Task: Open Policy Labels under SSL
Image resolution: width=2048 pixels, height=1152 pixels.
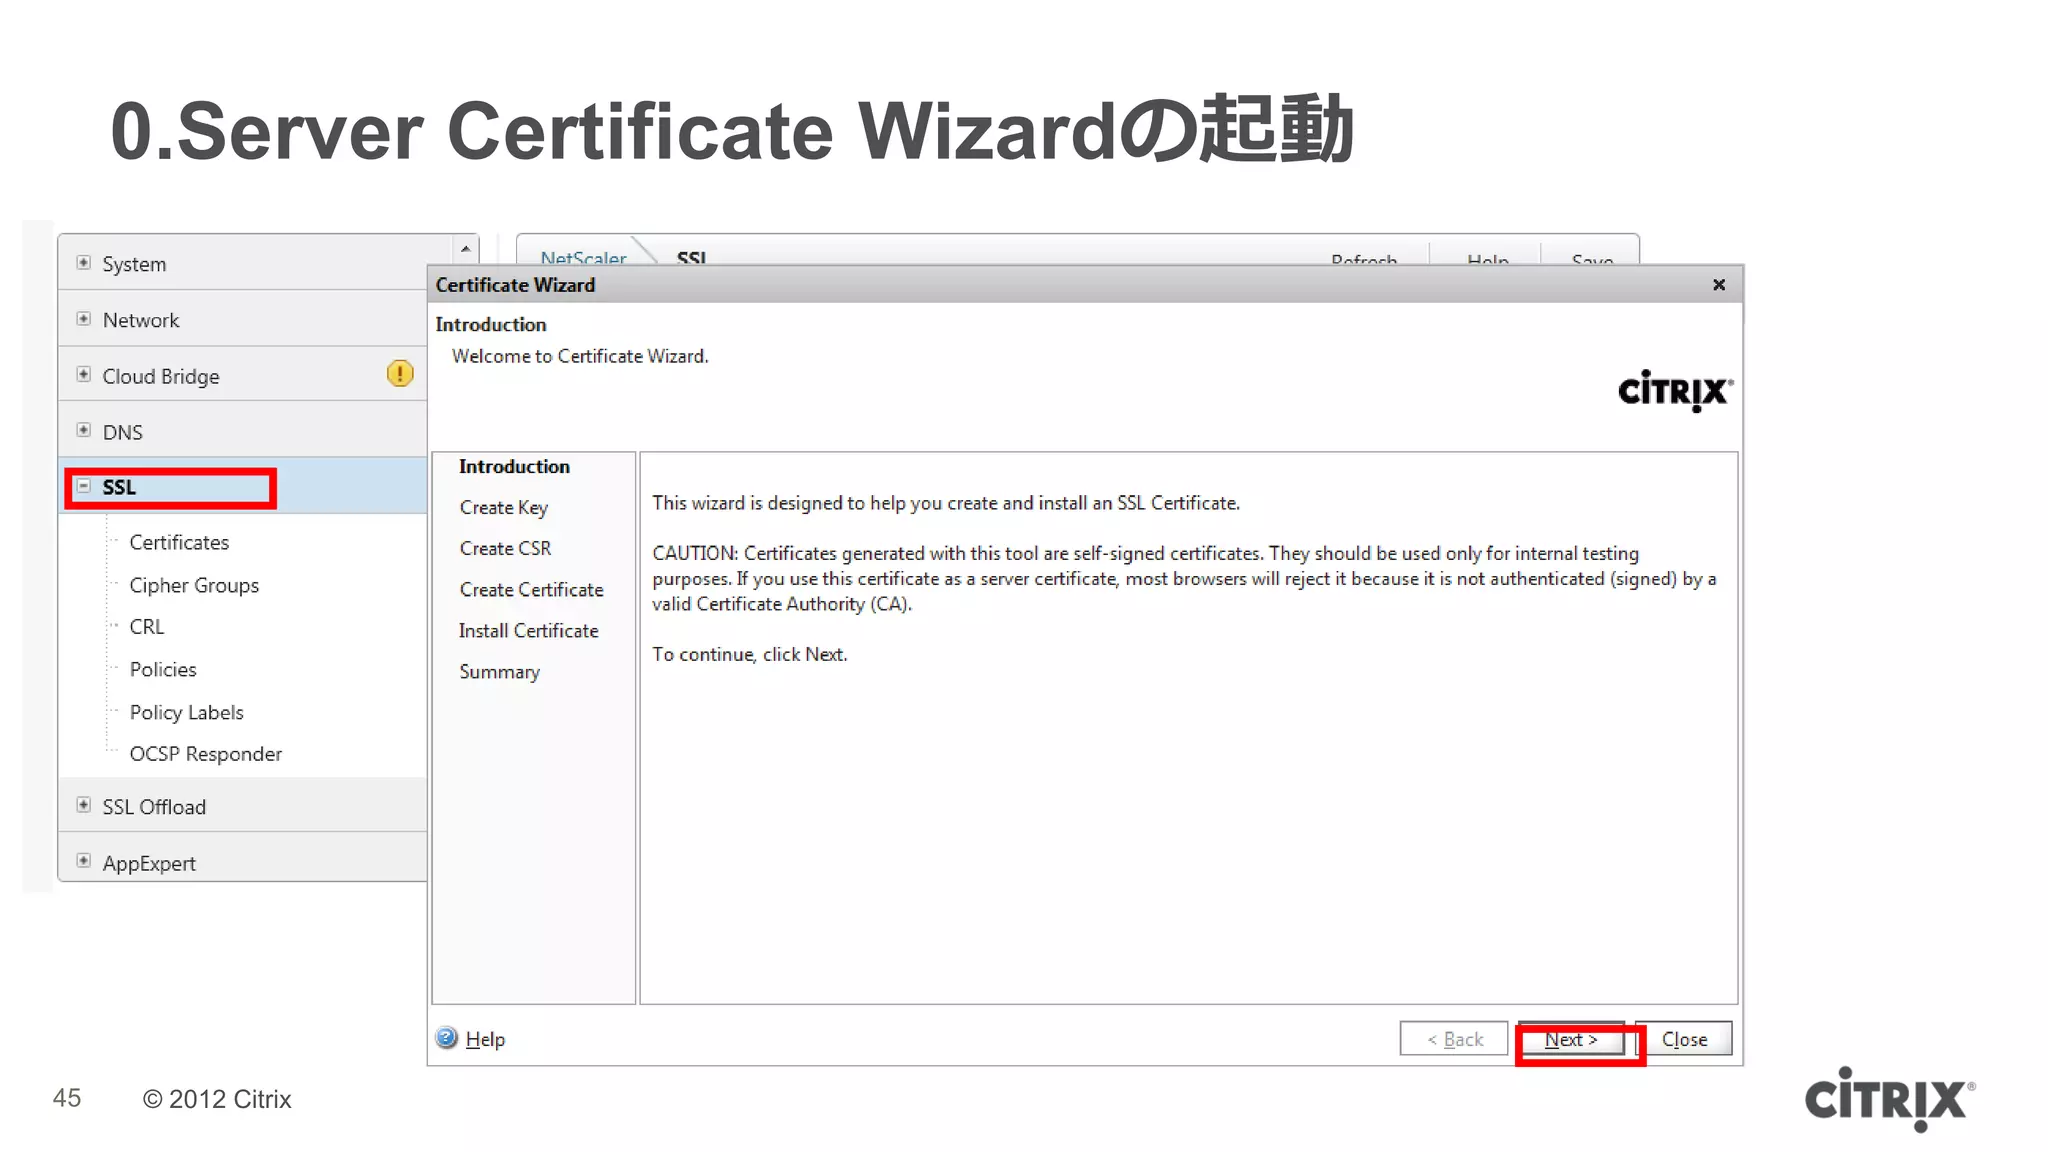Action: (186, 712)
